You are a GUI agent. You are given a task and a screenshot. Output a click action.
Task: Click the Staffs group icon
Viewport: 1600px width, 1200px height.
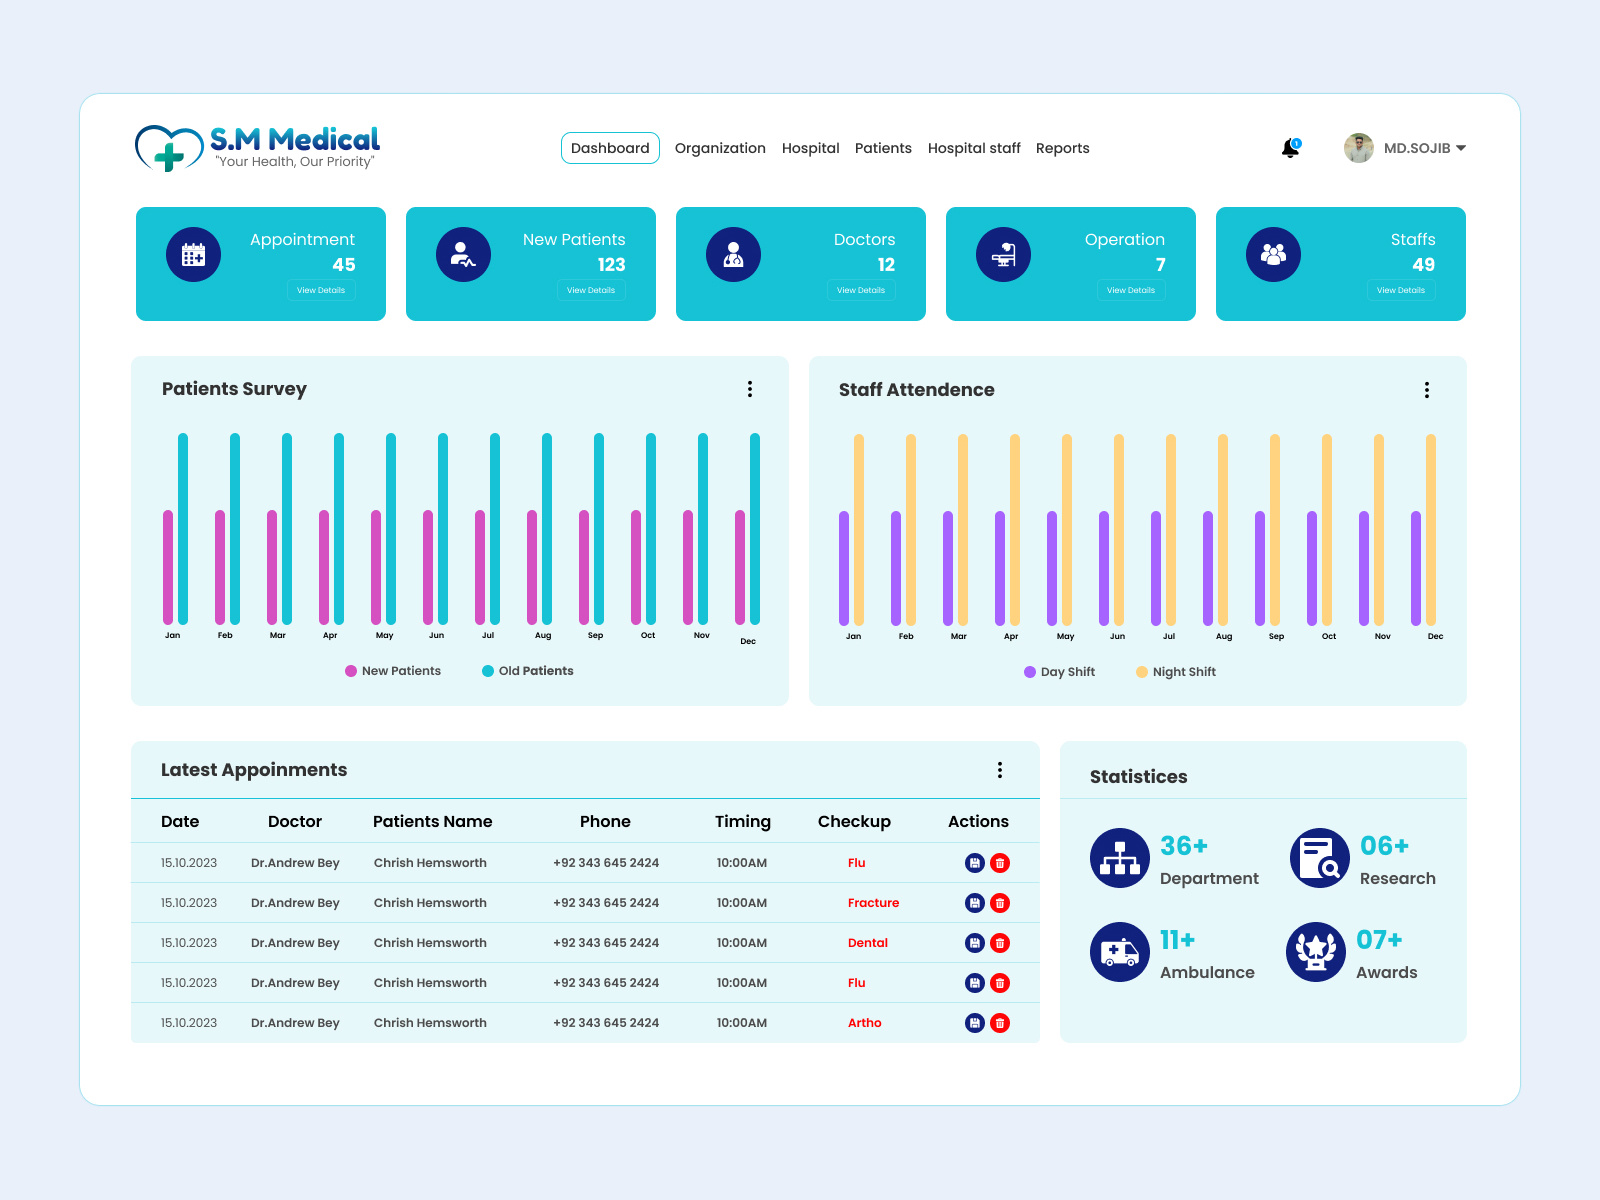pyautogui.click(x=1273, y=254)
